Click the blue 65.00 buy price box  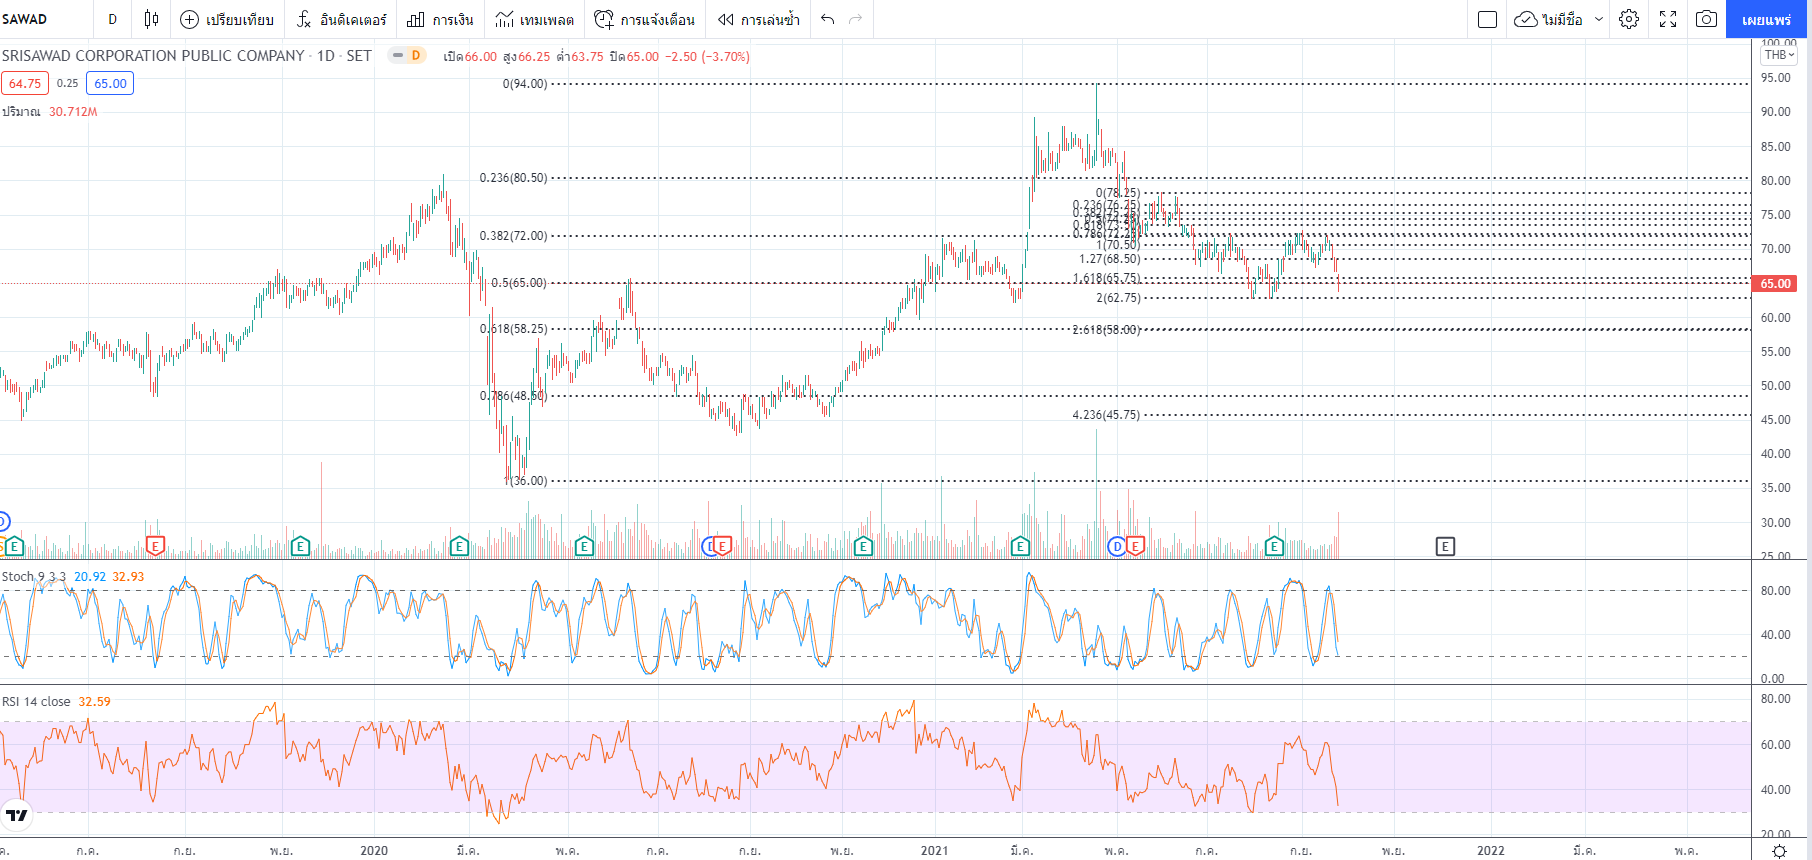point(110,84)
